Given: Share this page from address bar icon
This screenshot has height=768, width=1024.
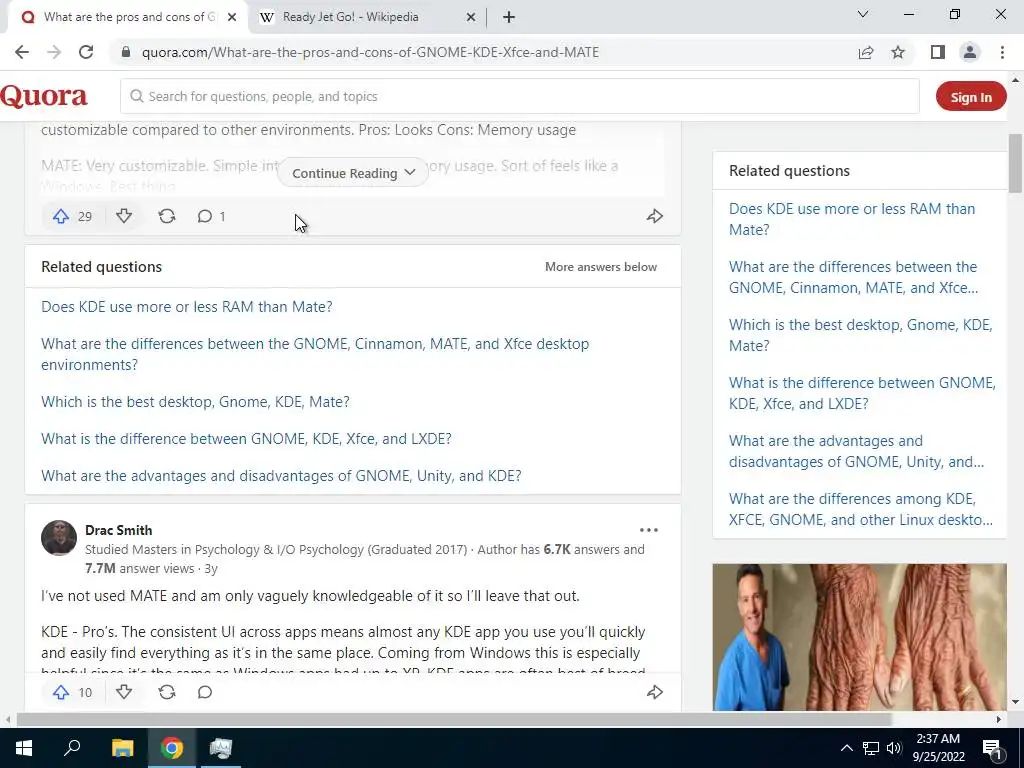Looking at the screenshot, I should 866,52.
